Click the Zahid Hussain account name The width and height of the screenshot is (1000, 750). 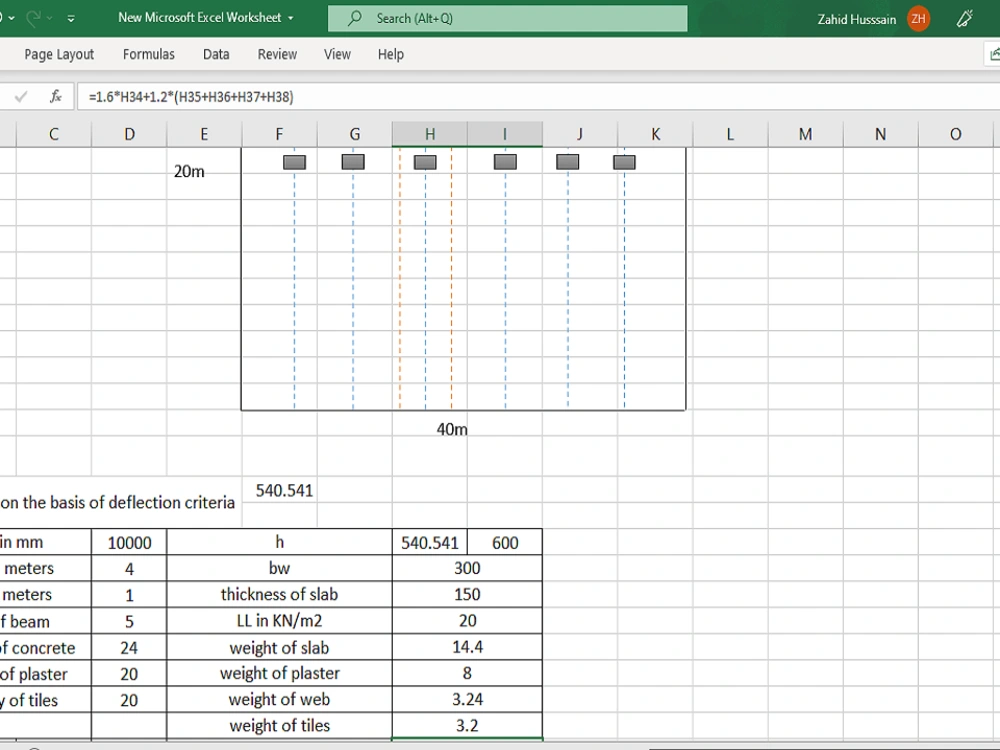coord(857,19)
